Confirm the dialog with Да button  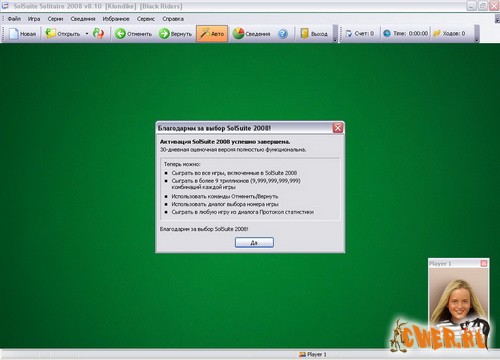(254, 242)
